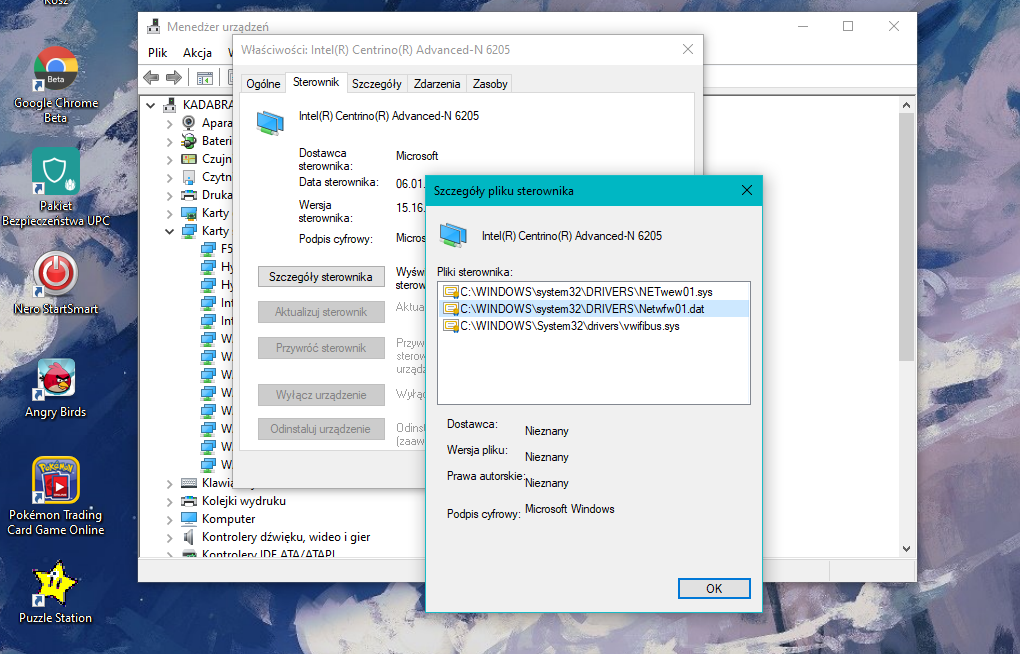The image size is (1020, 654).
Task: Open Pokémon Trading Card Game Online icon
Action: click(x=56, y=496)
